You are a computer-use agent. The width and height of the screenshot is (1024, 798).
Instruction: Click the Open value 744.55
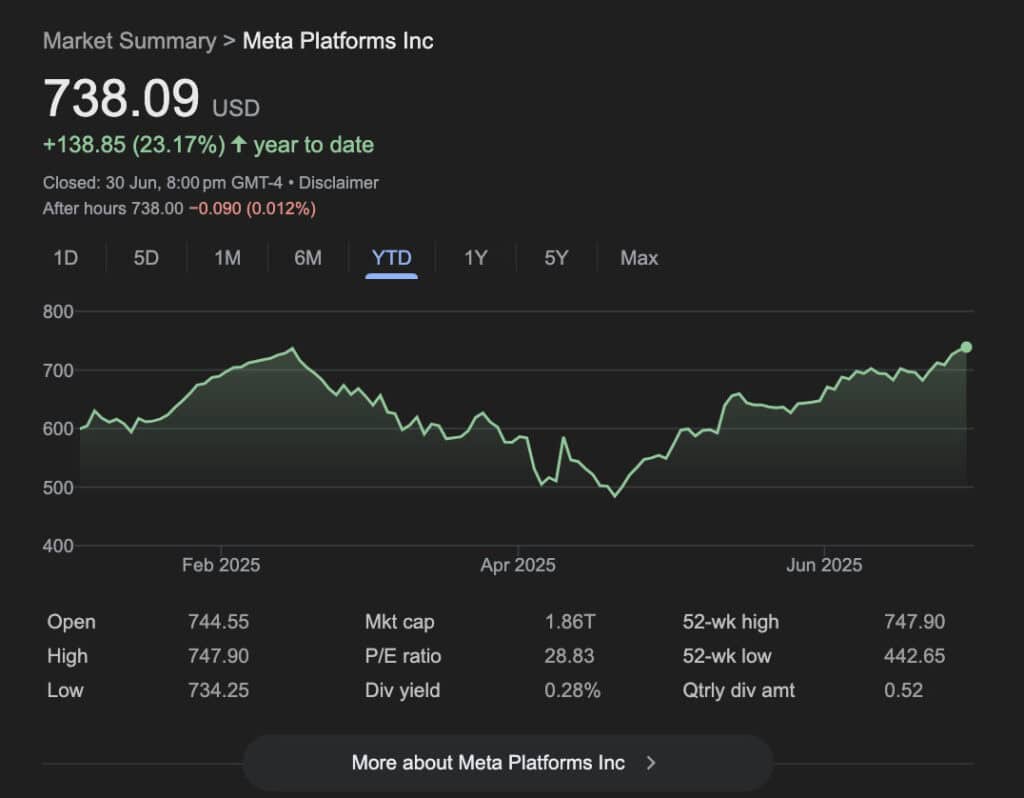click(x=218, y=622)
